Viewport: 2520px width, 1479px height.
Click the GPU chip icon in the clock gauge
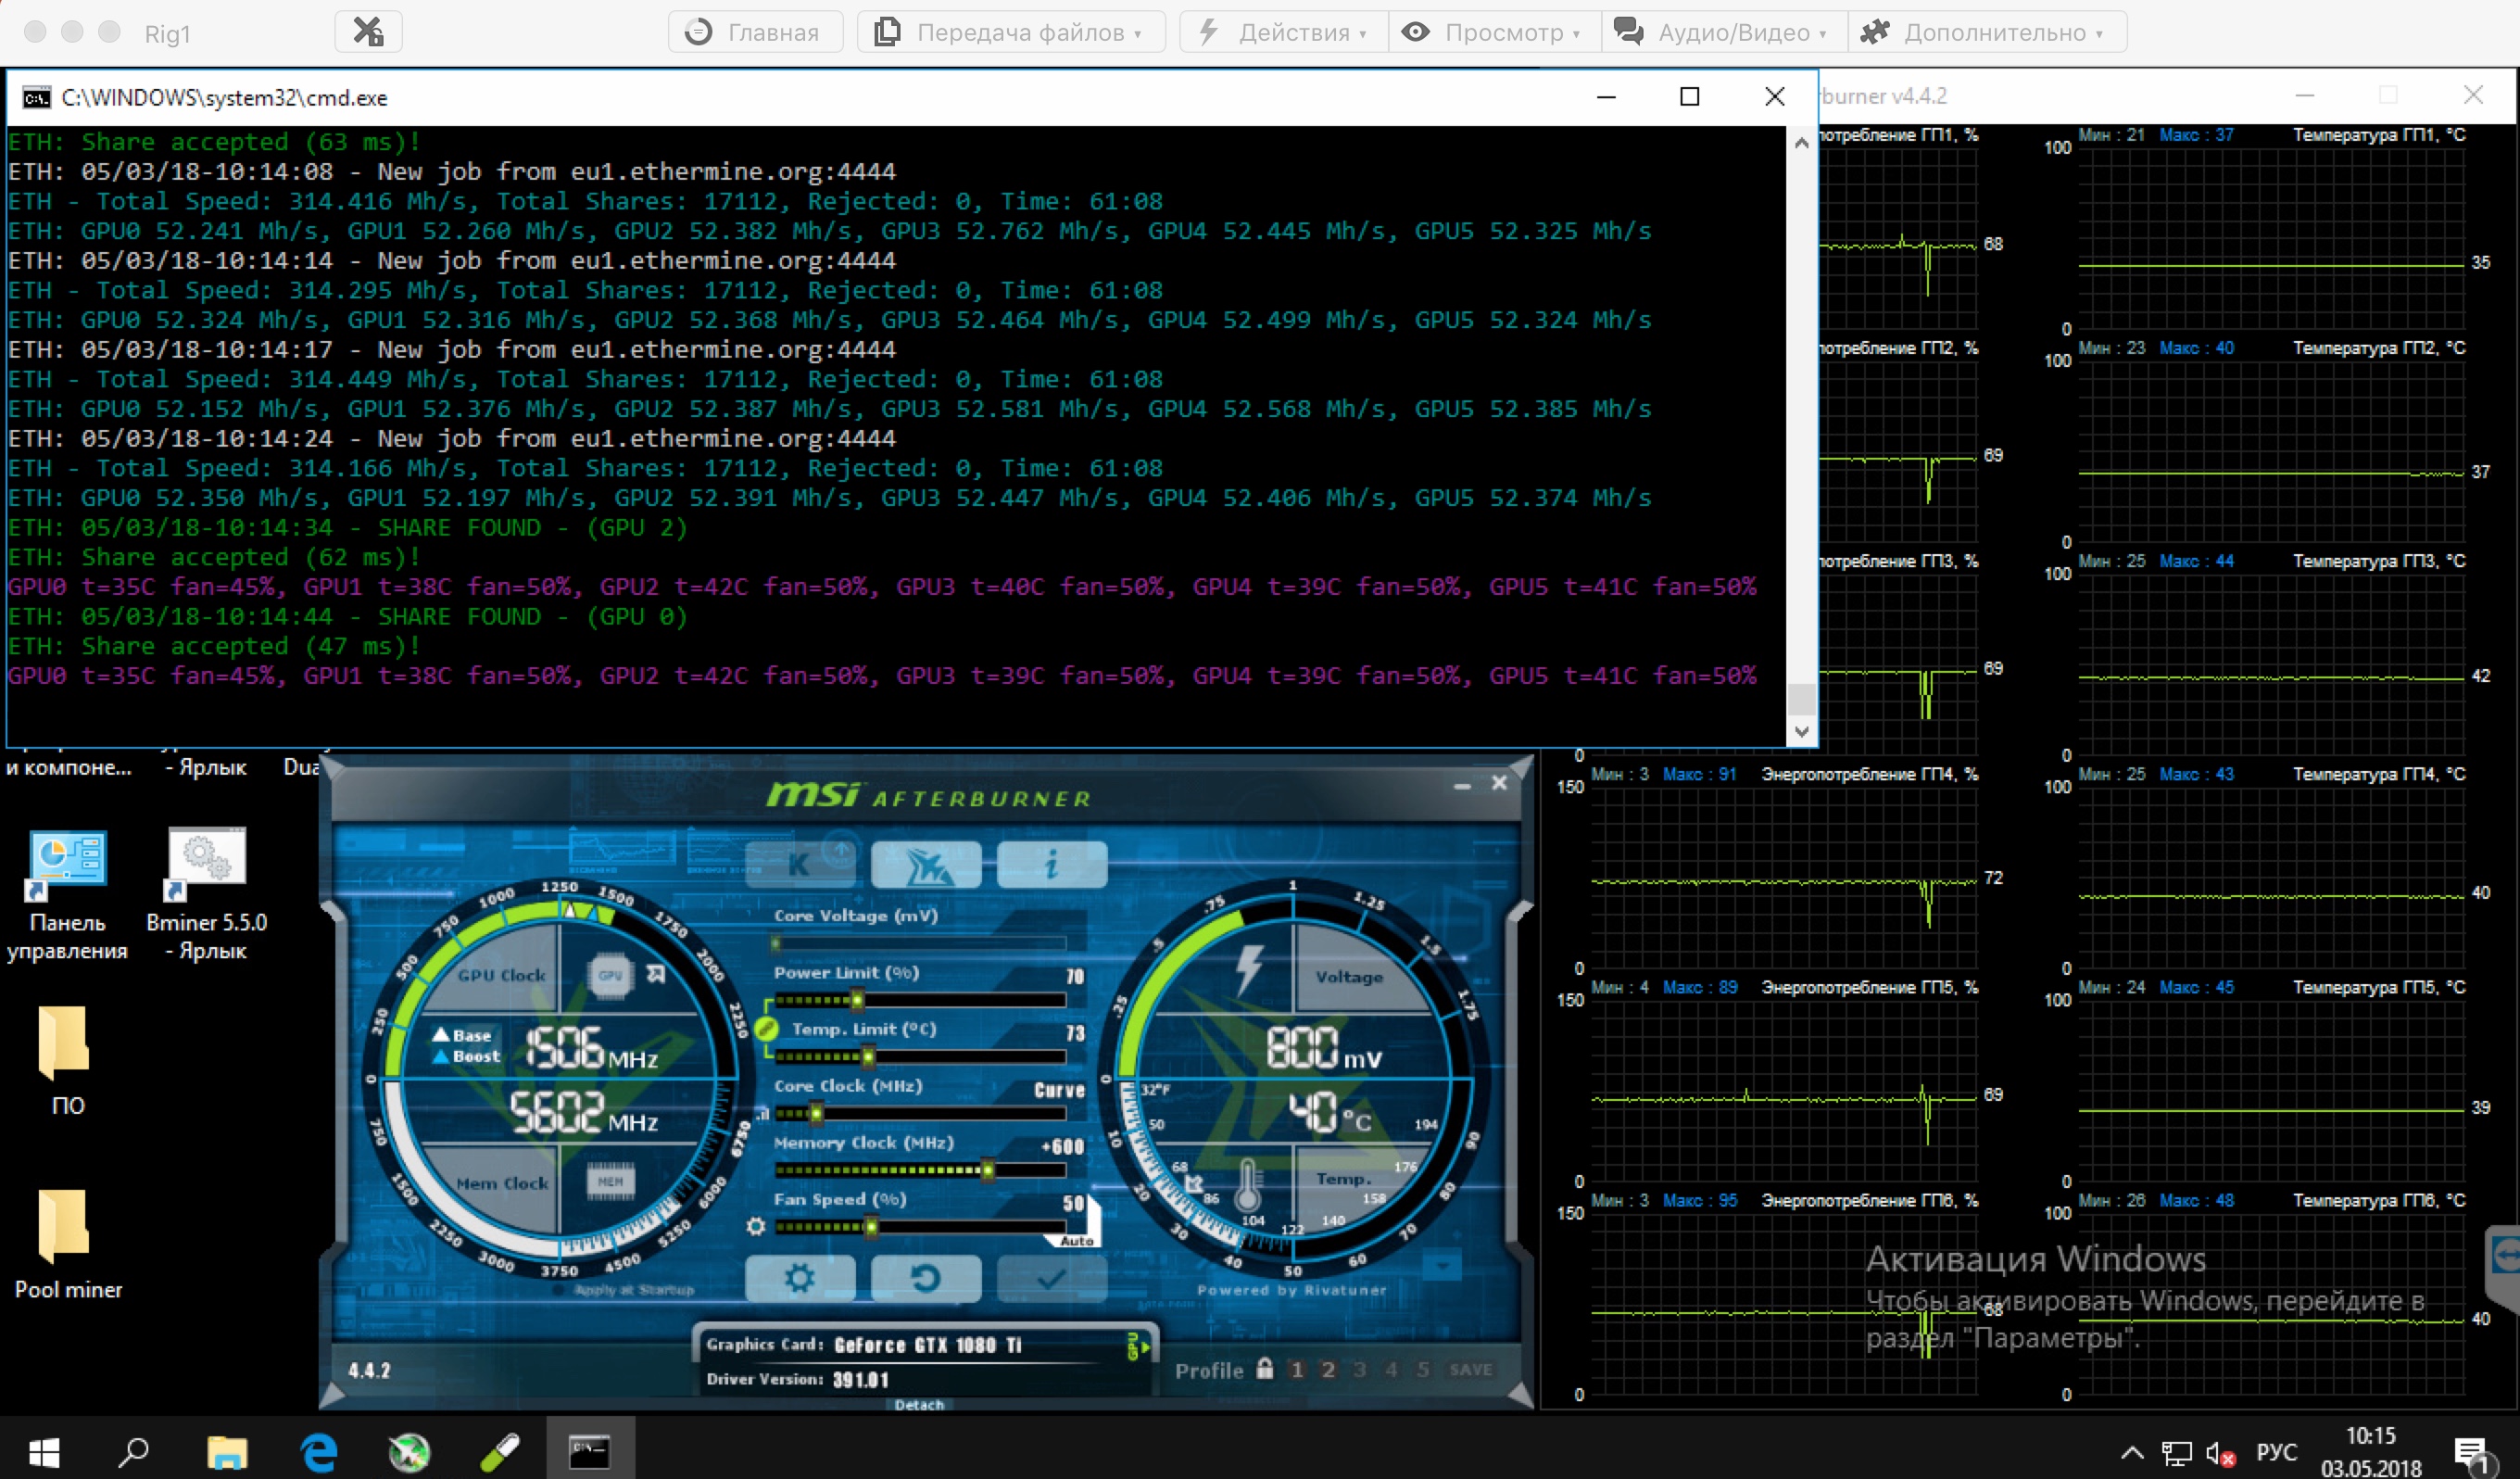click(610, 975)
